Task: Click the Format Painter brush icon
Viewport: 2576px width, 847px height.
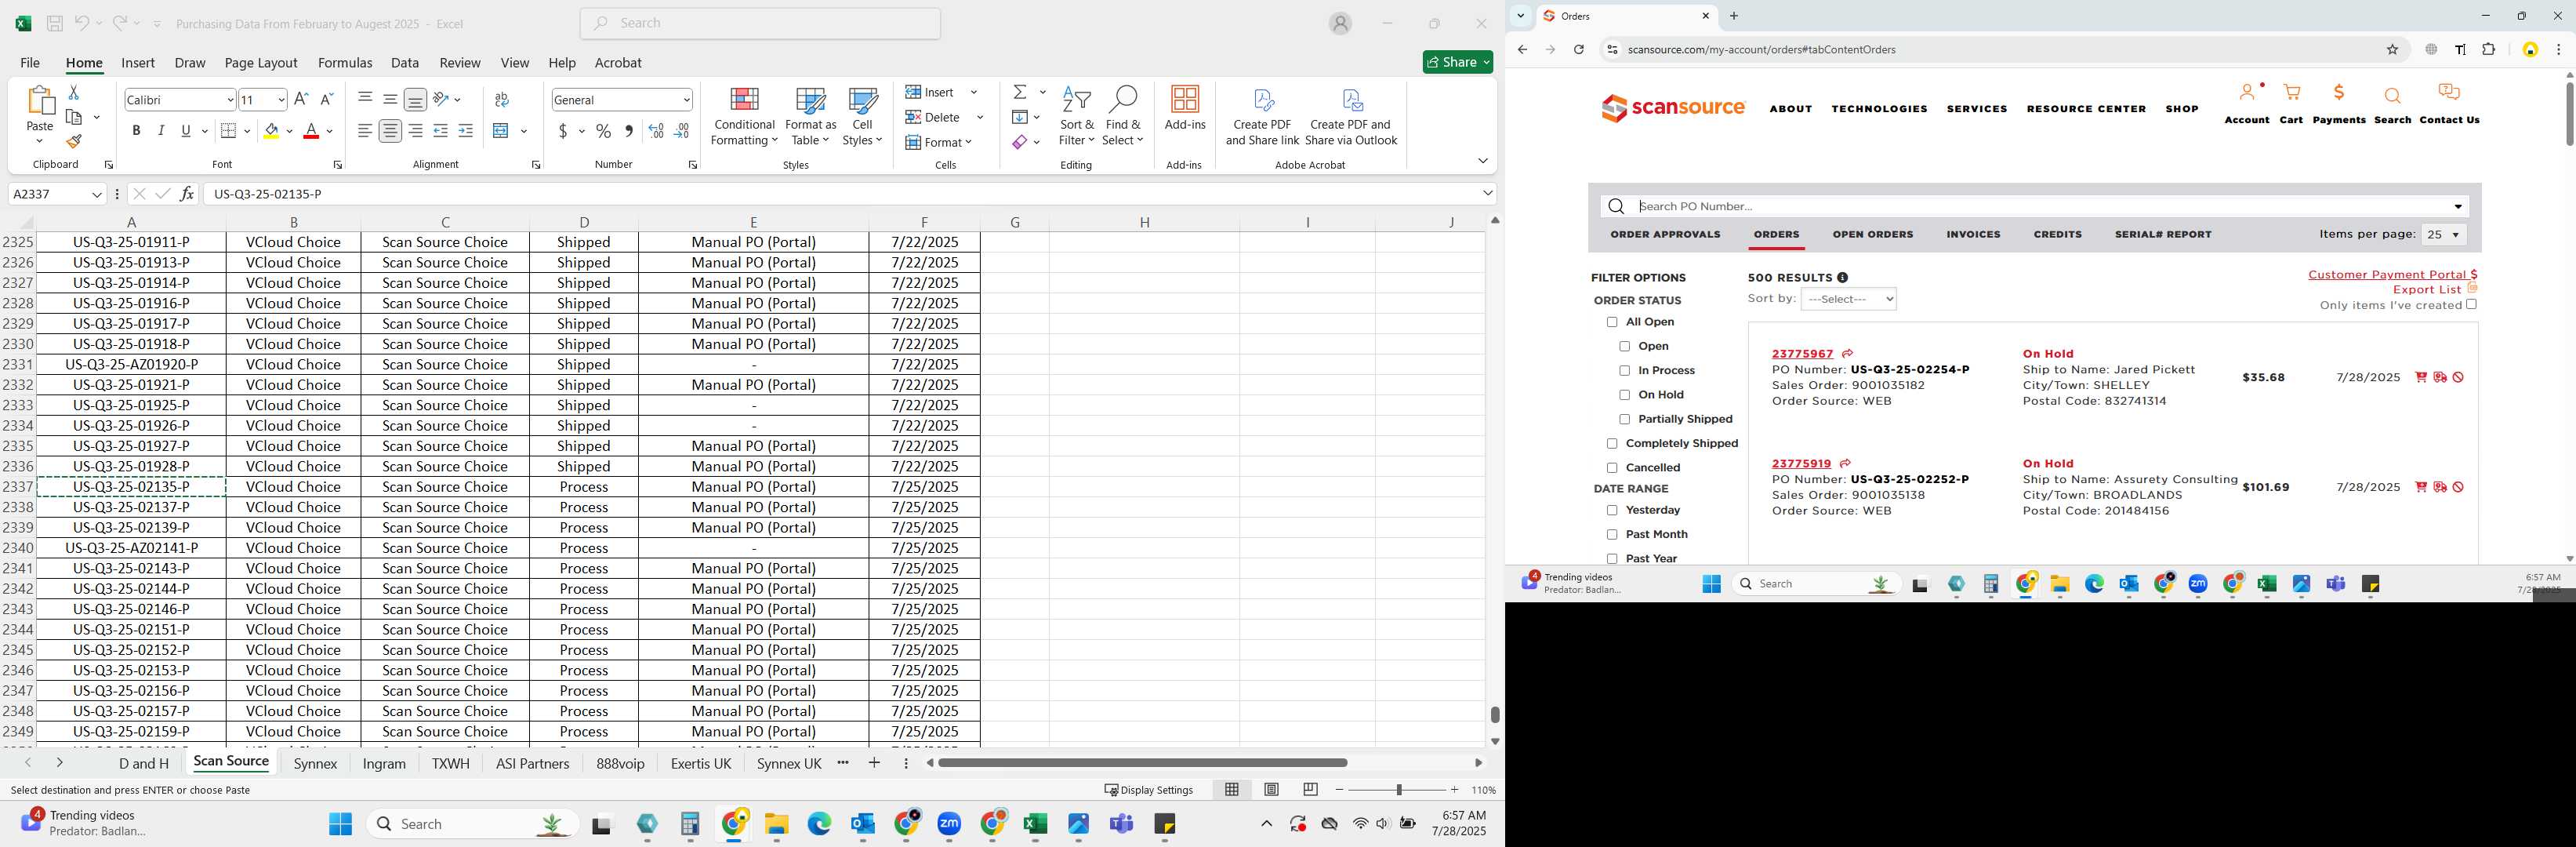Action: 74,142
